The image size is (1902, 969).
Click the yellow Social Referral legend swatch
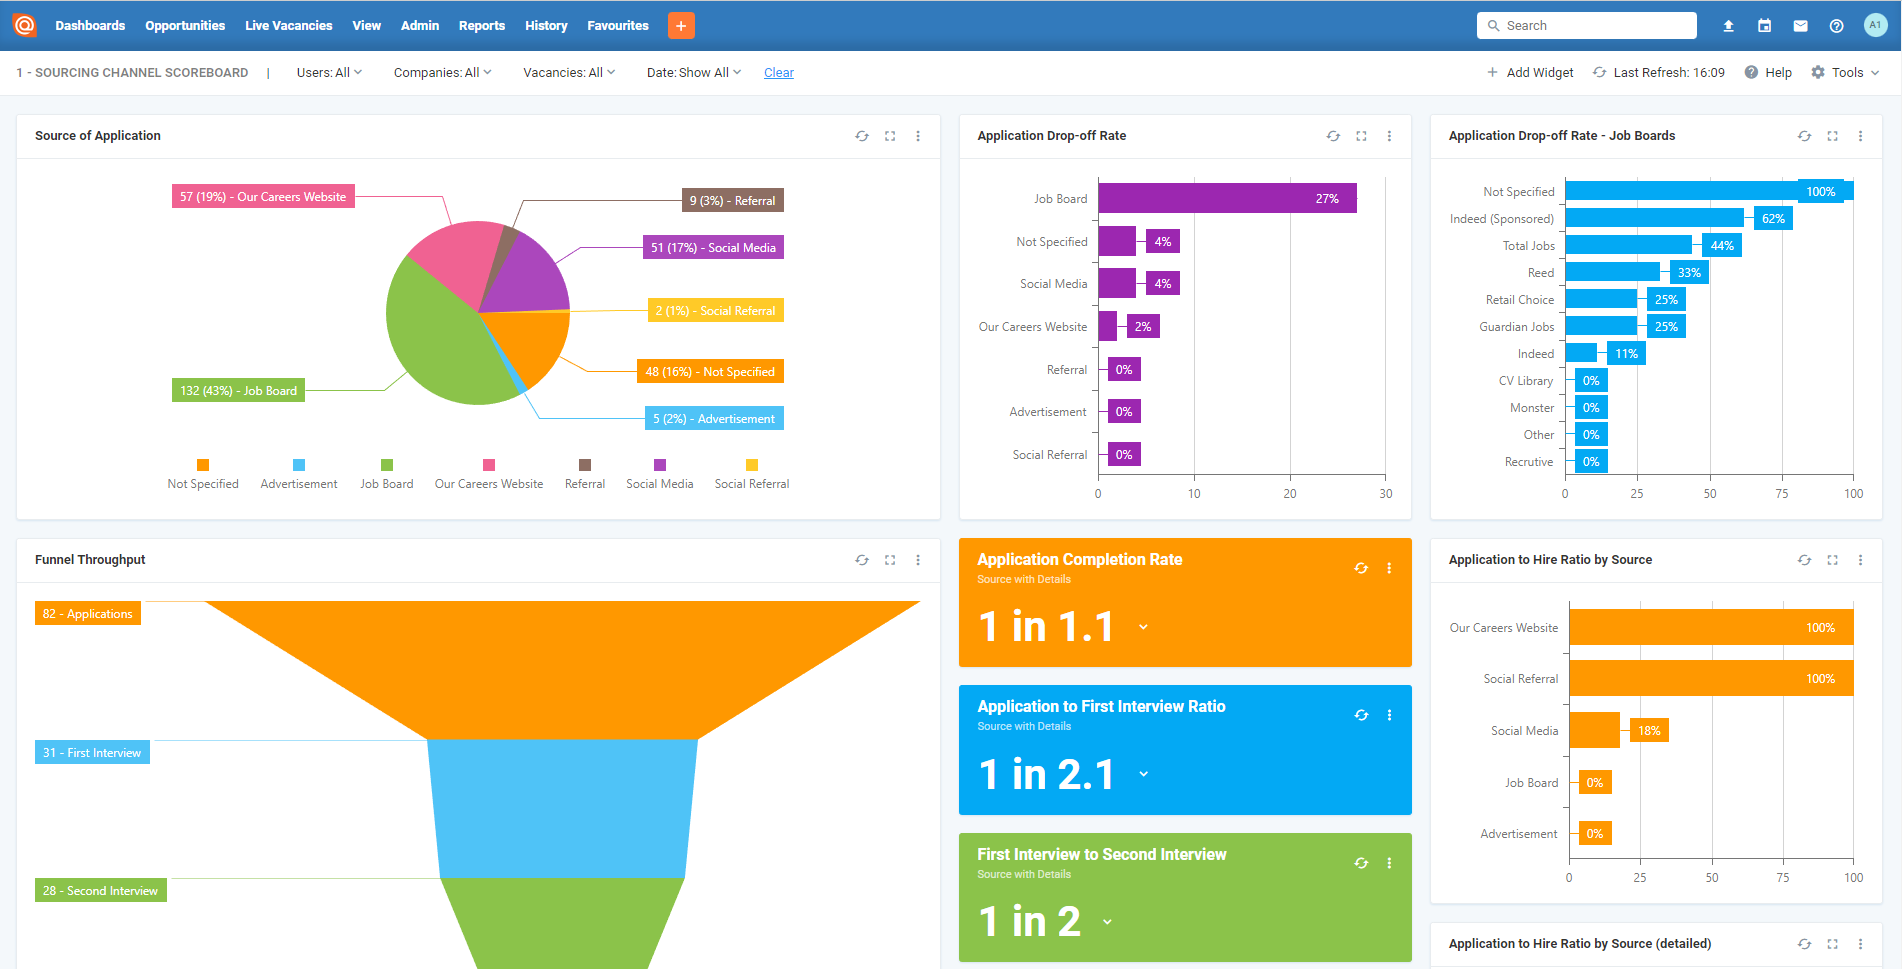752,465
